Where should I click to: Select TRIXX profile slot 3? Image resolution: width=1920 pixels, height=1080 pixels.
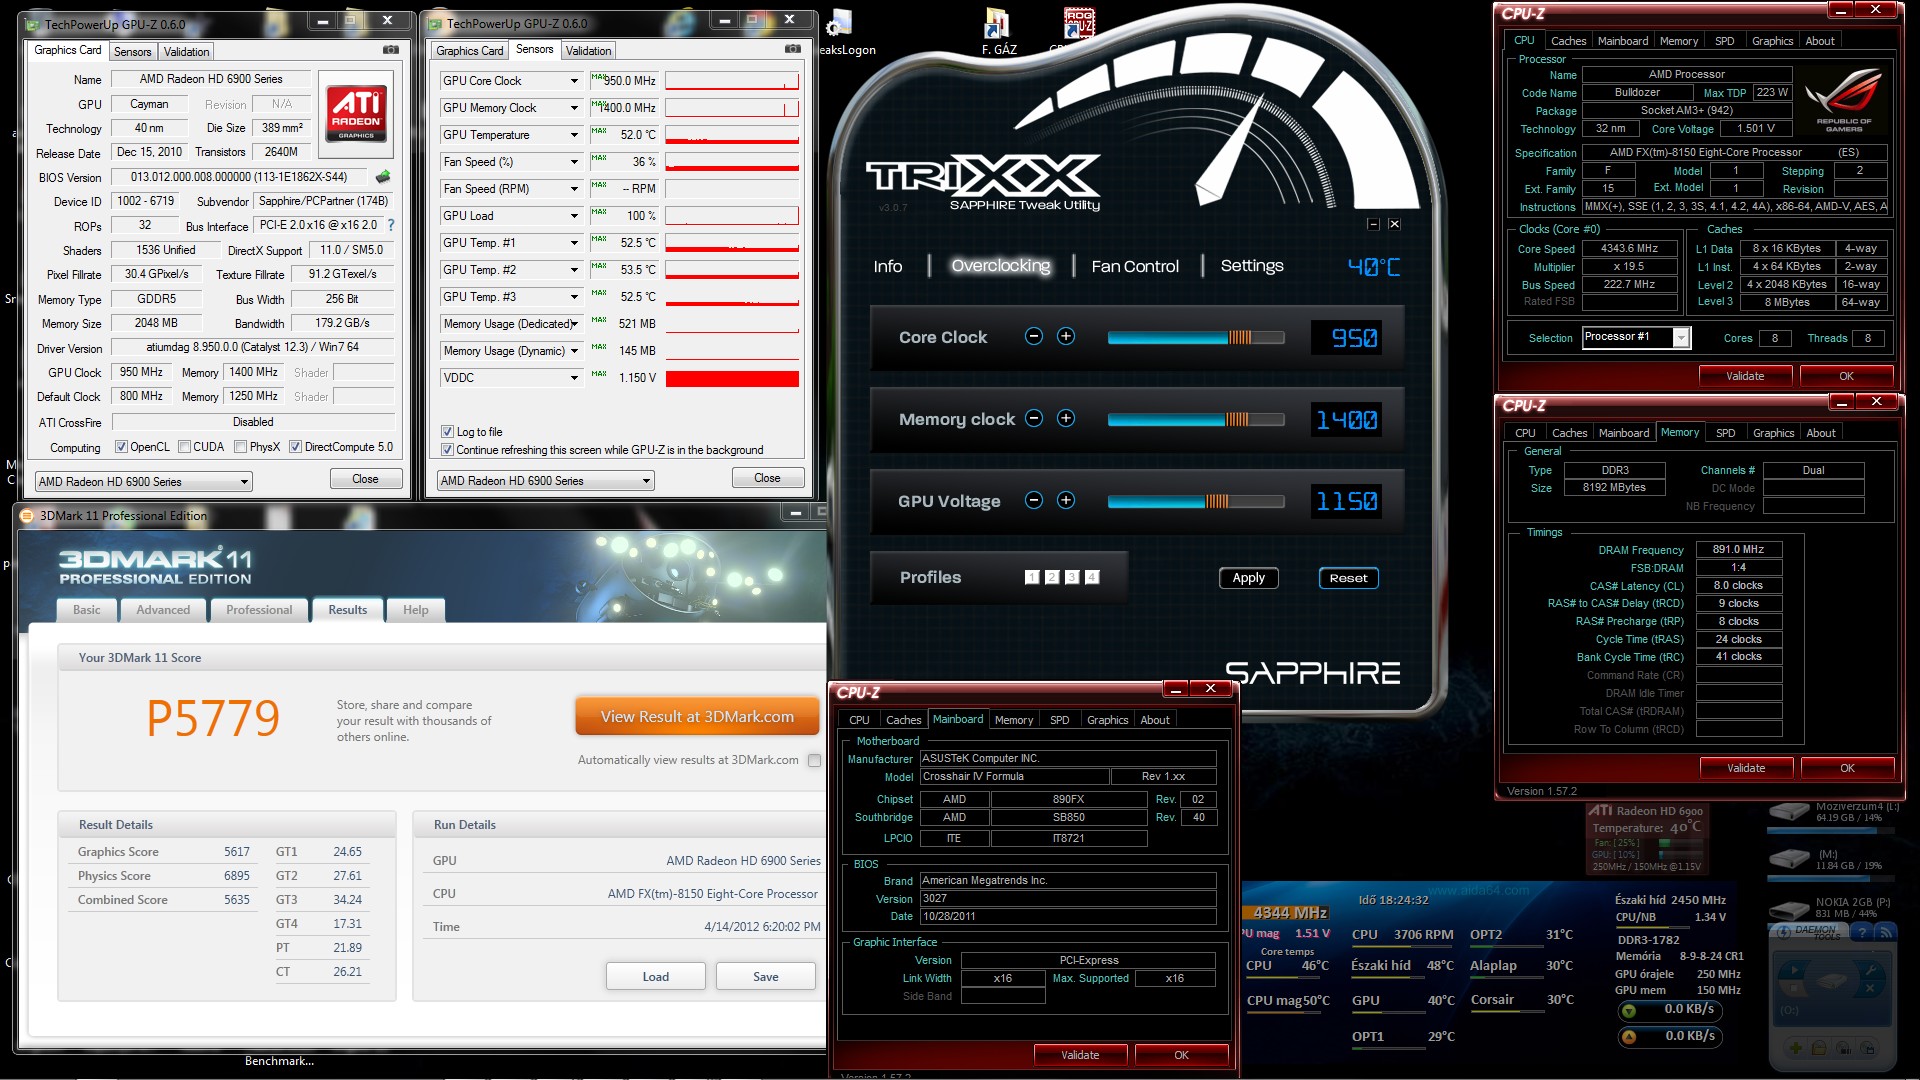coord(1072,577)
